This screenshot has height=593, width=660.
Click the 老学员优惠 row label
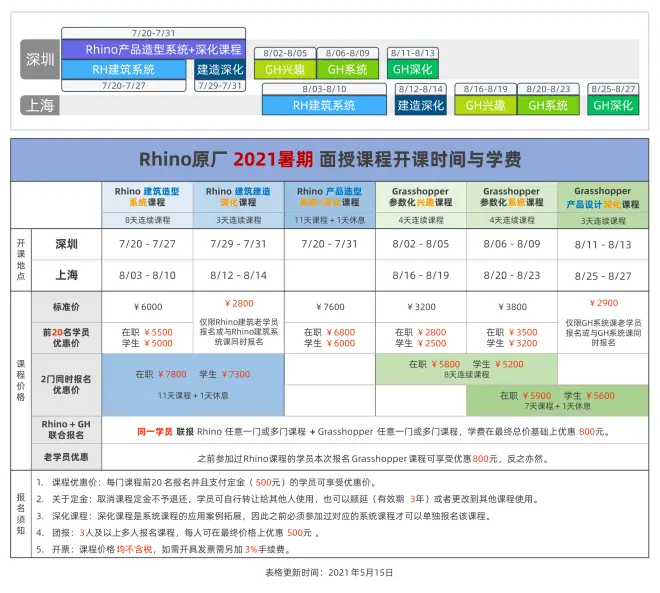tap(67, 457)
